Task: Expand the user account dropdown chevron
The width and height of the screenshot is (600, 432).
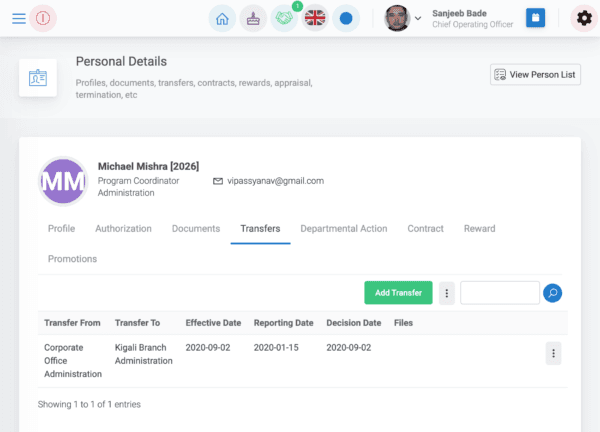Action: pyautogui.click(x=418, y=18)
